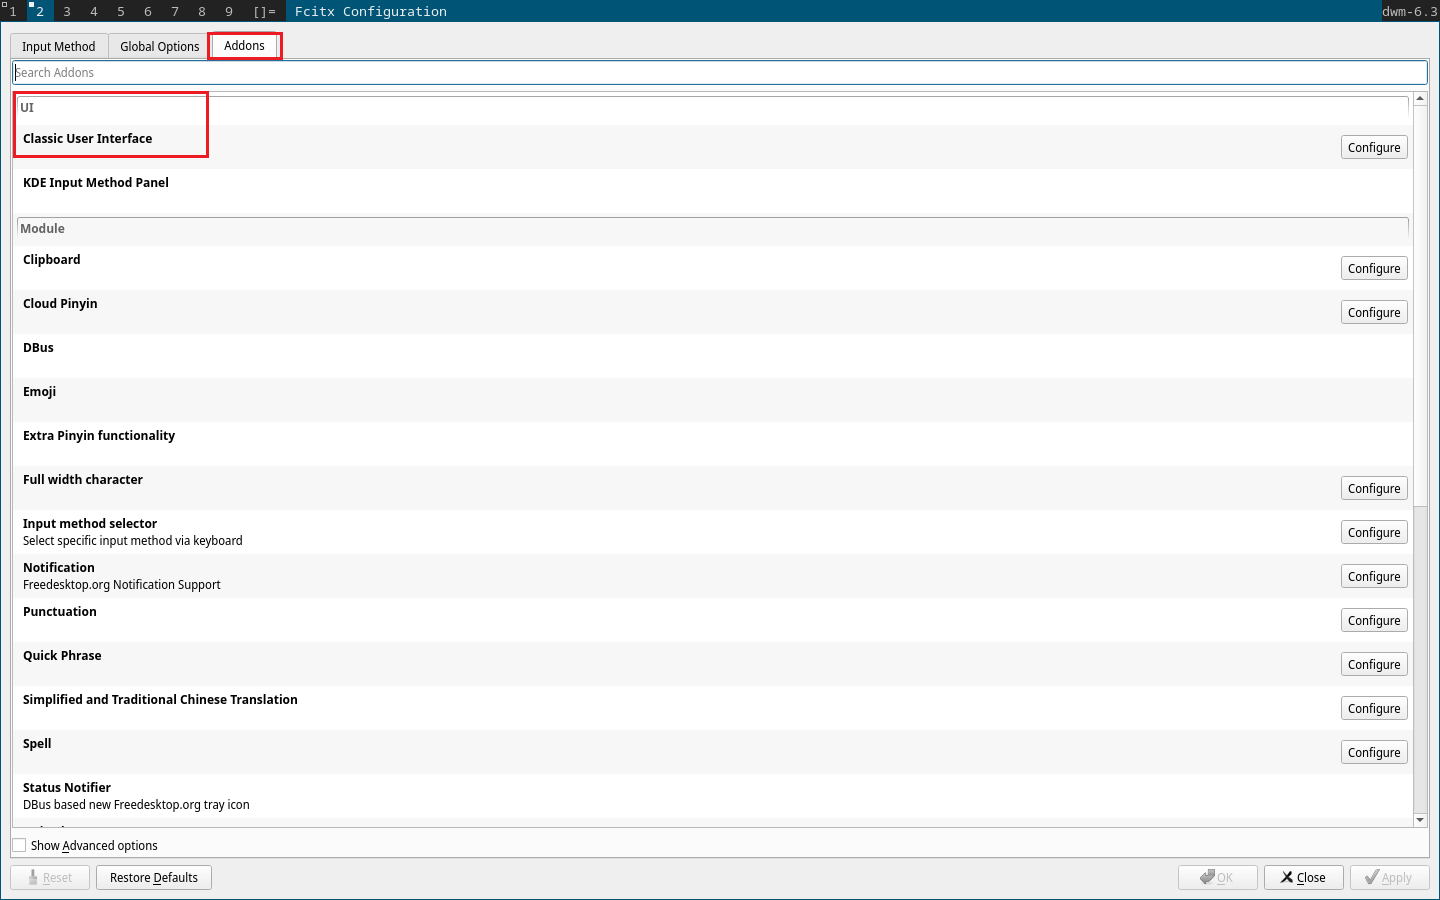Viewport: 1440px width, 900px height.
Task: Click the dwm layout symbol []=
Action: tap(265, 11)
